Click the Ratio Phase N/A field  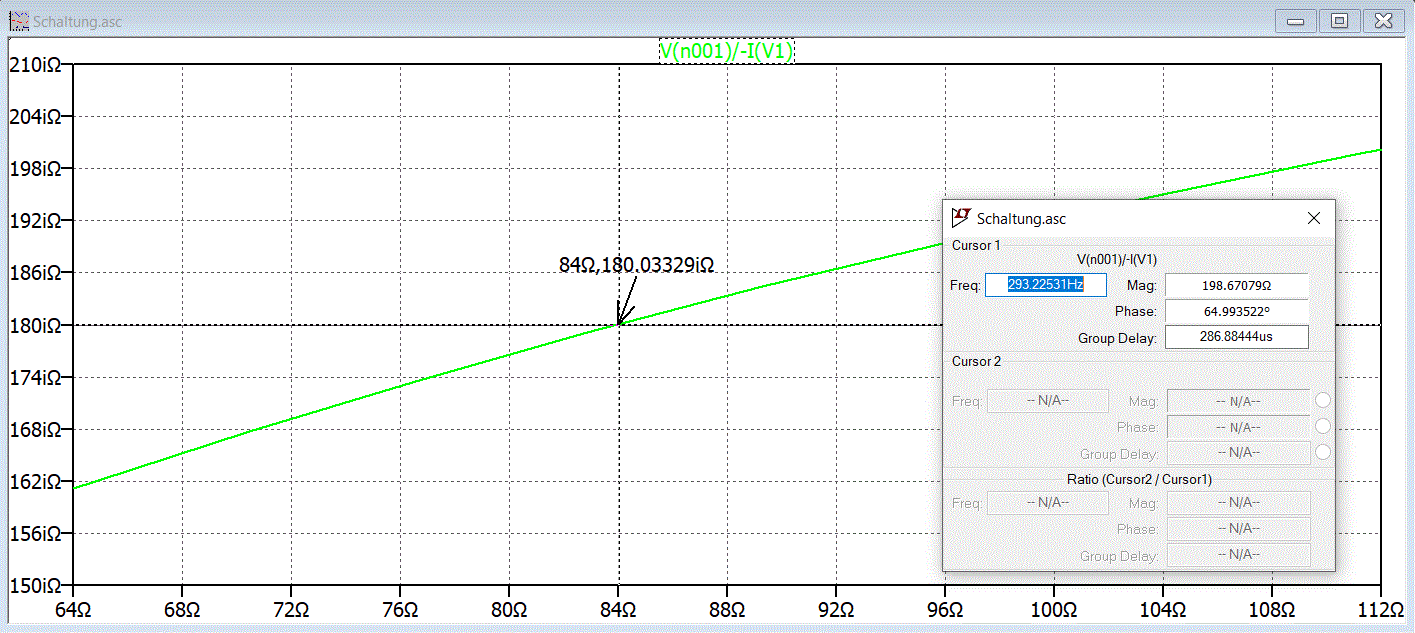coord(1238,529)
